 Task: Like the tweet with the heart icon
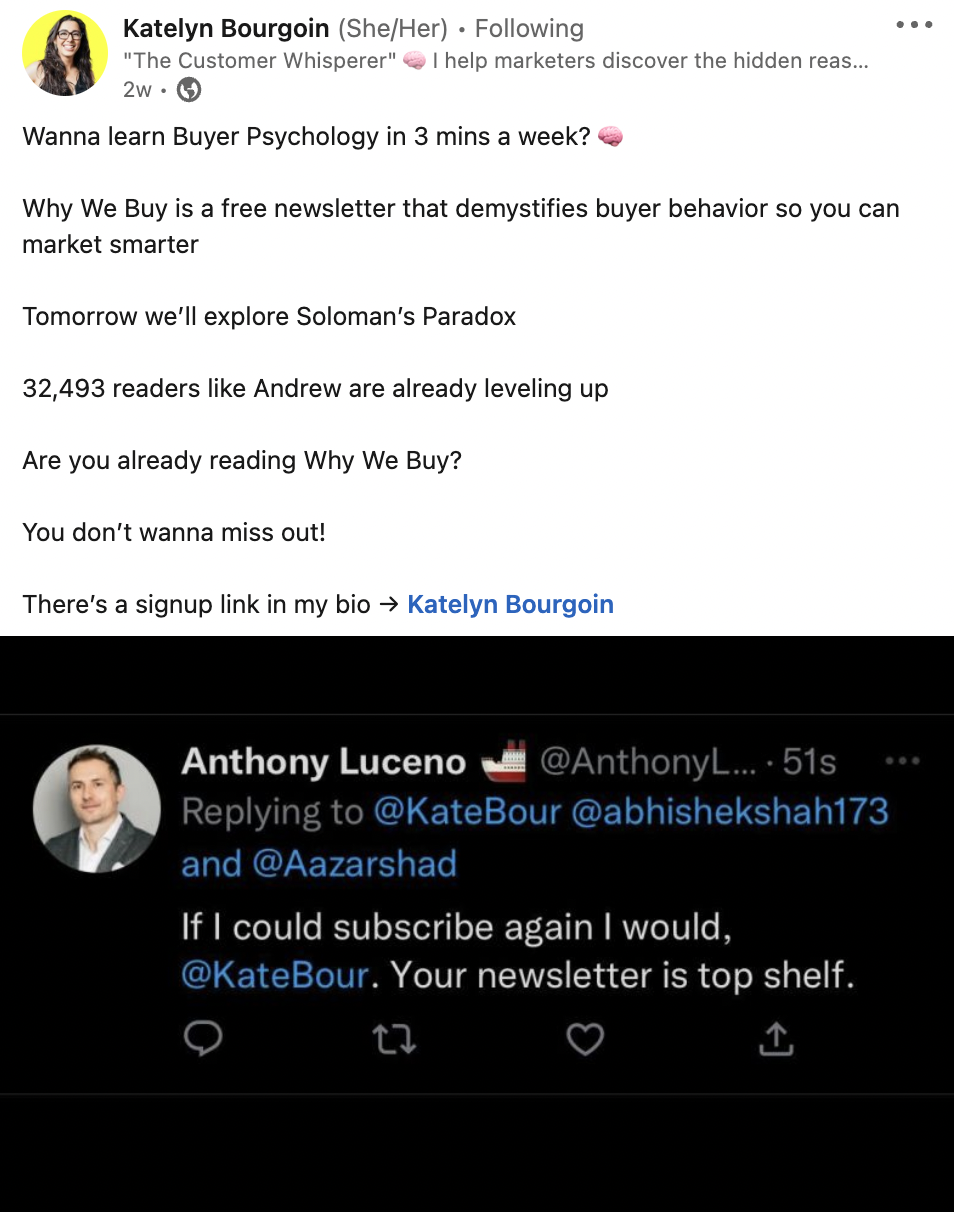(x=585, y=1040)
